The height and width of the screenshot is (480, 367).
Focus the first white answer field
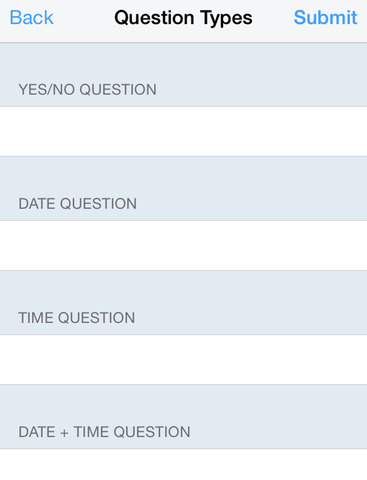tap(183, 131)
